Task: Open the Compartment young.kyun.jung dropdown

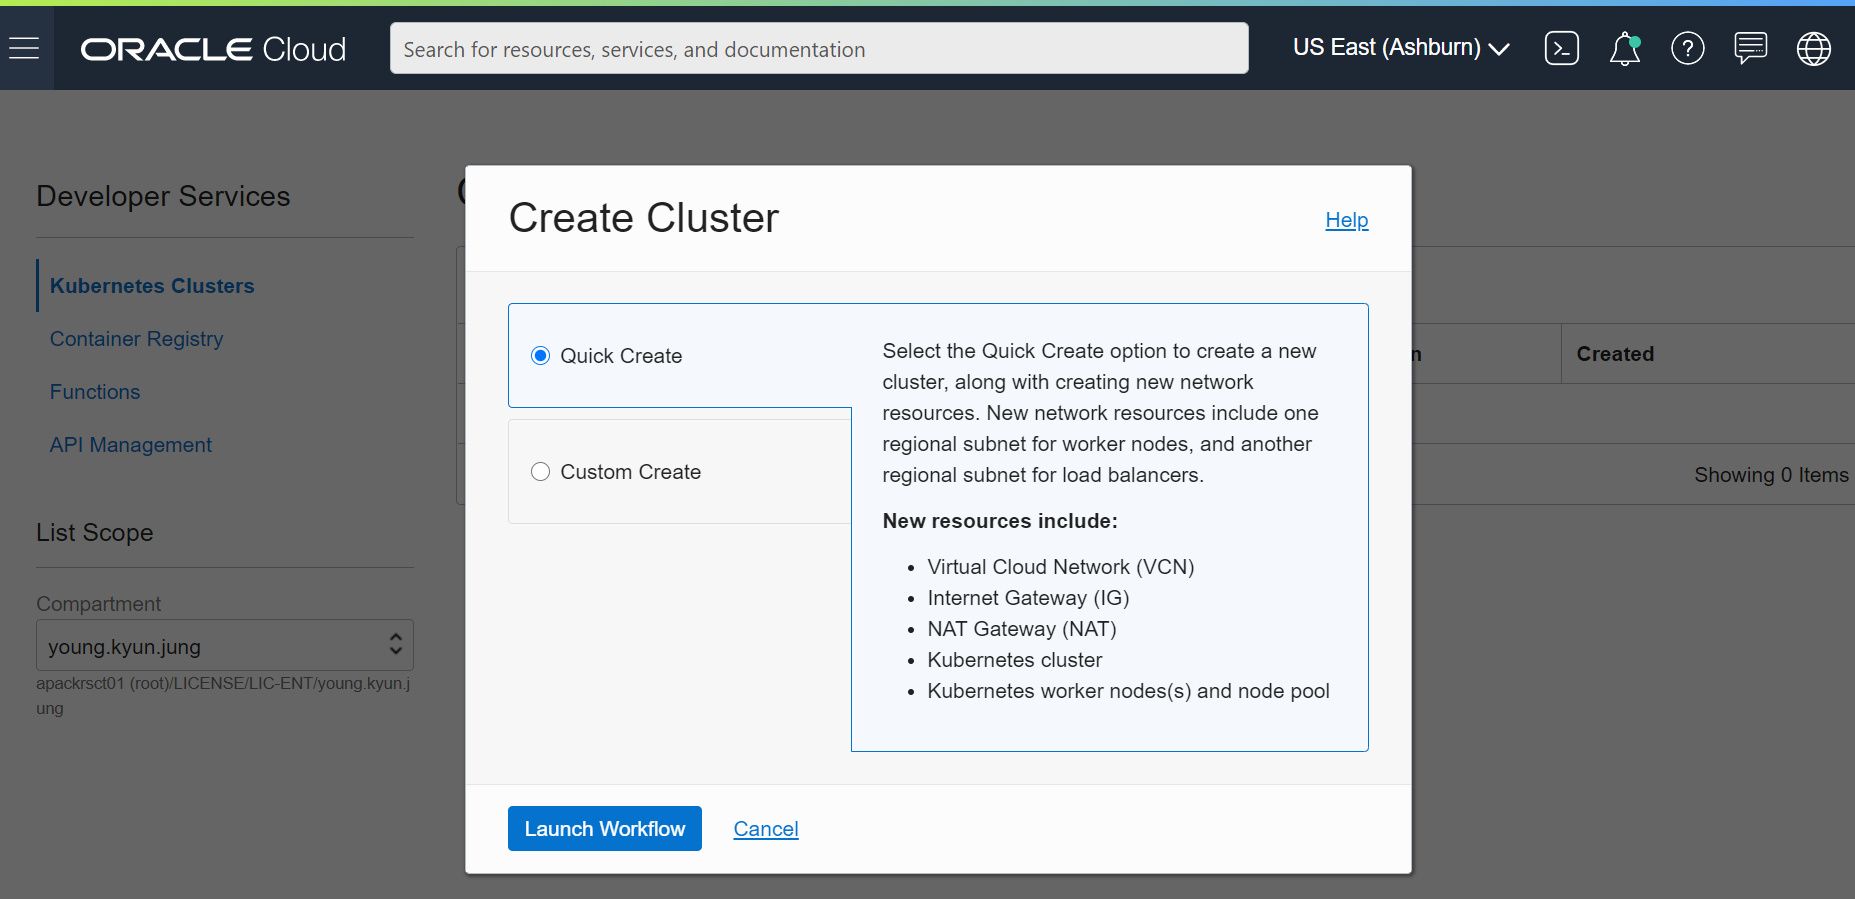Action: pyautogui.click(x=225, y=646)
